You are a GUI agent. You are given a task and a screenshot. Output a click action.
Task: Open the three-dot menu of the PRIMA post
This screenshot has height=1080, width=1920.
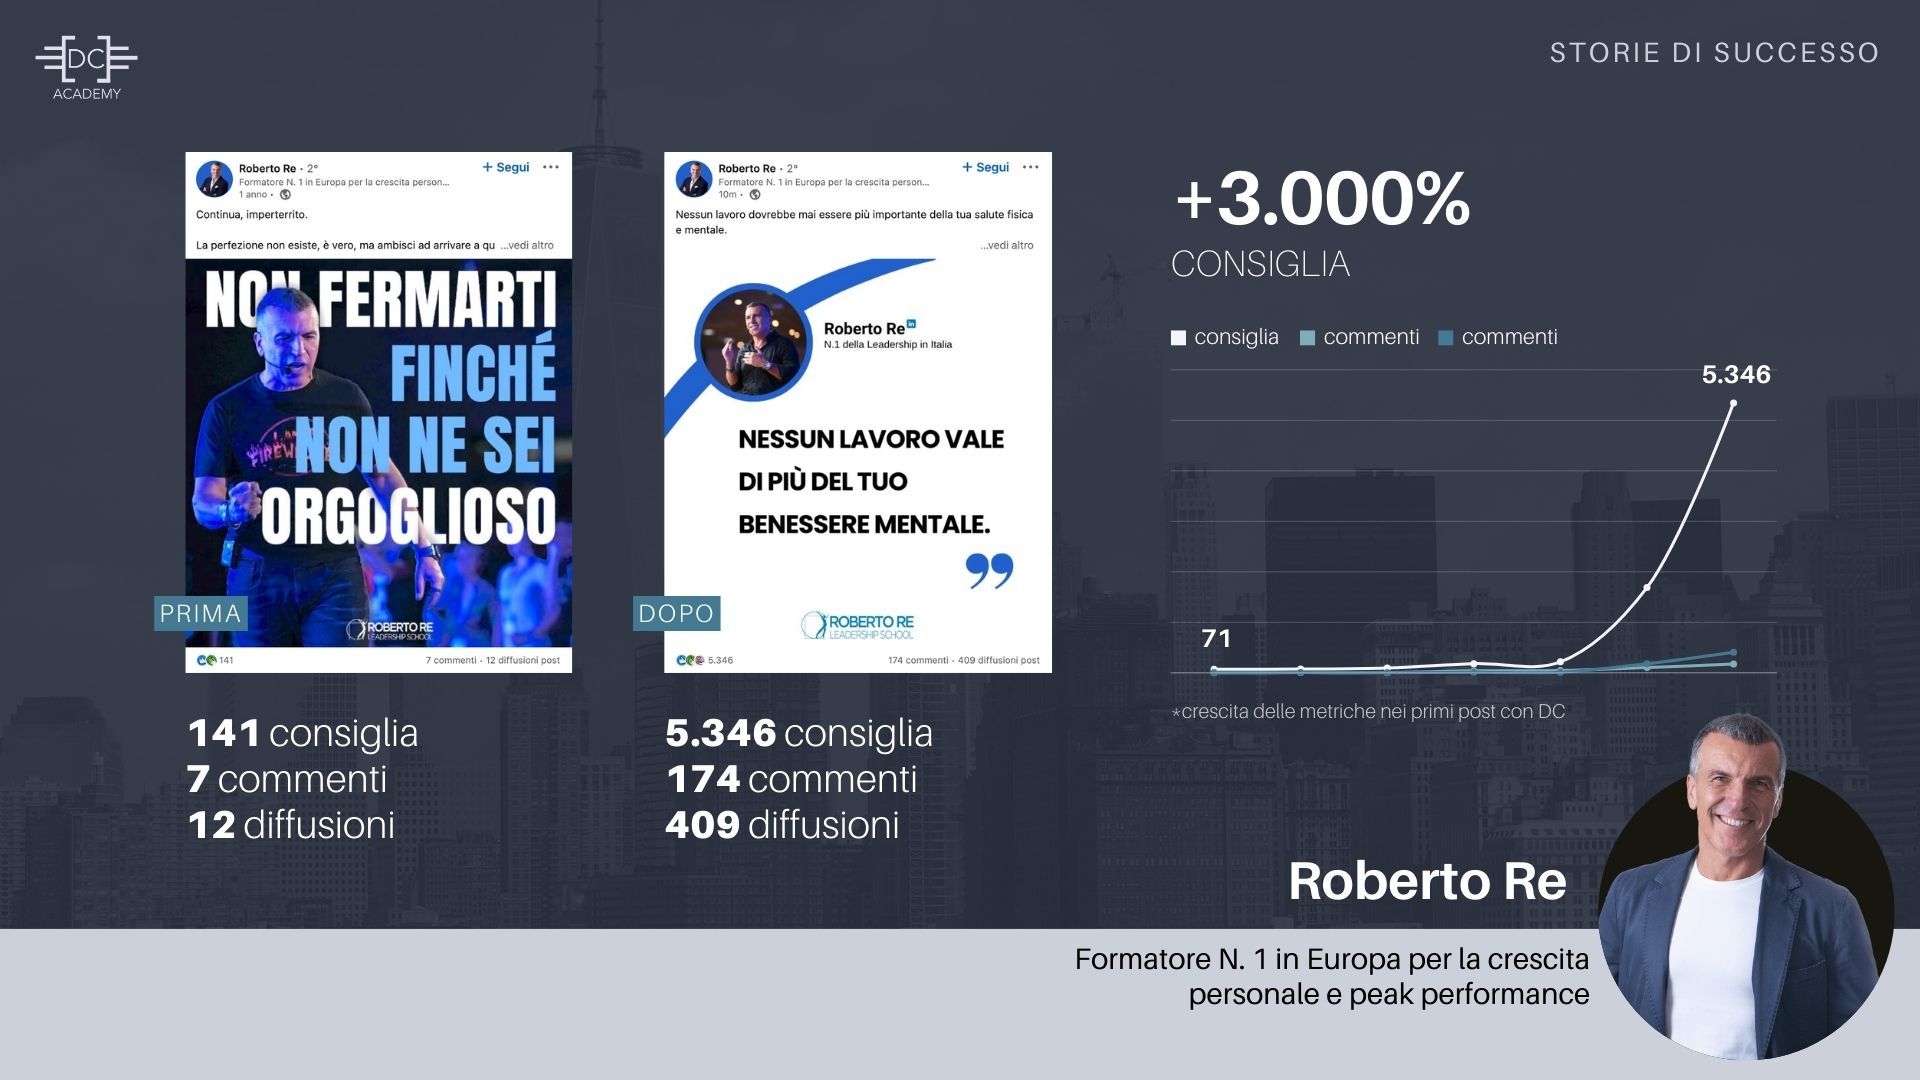click(x=551, y=167)
